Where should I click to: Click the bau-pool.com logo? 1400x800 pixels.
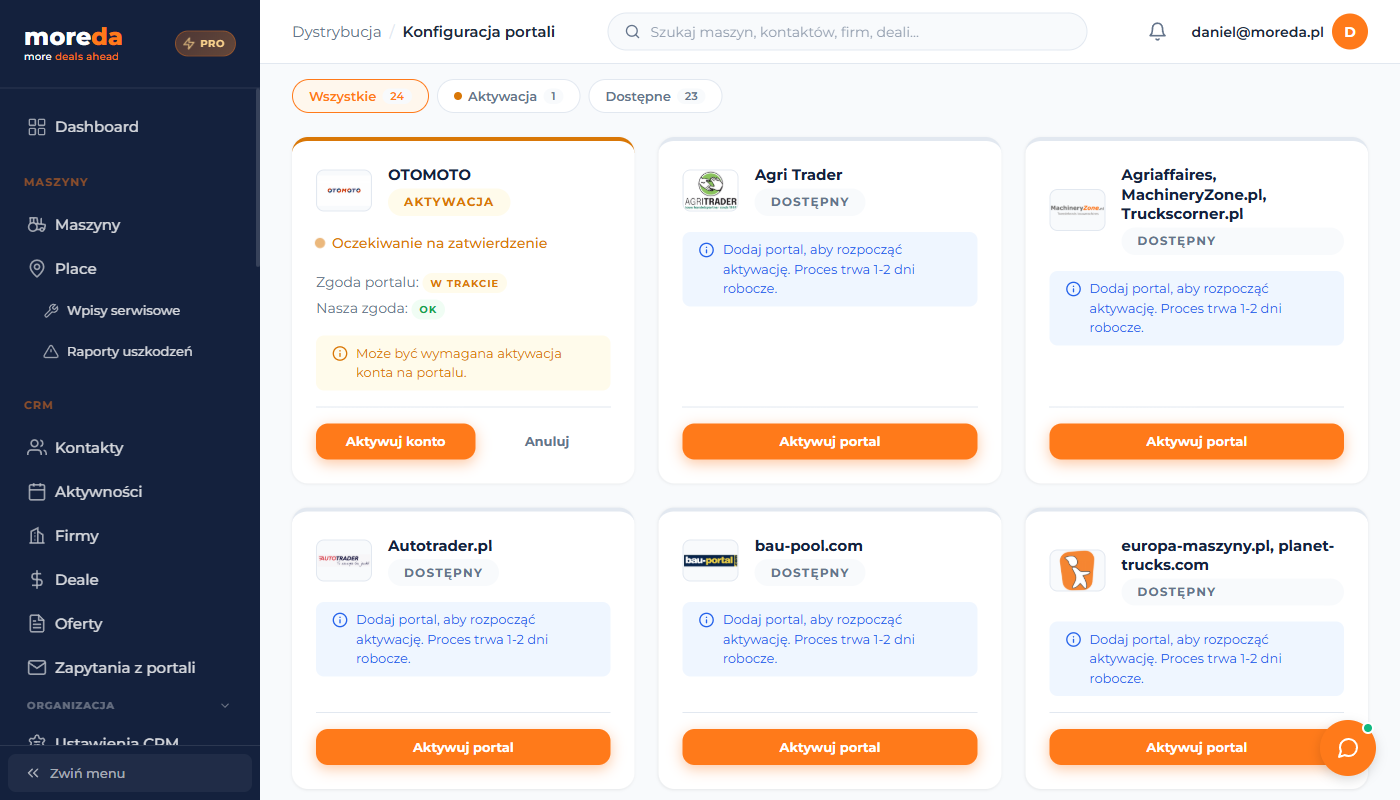(x=711, y=561)
